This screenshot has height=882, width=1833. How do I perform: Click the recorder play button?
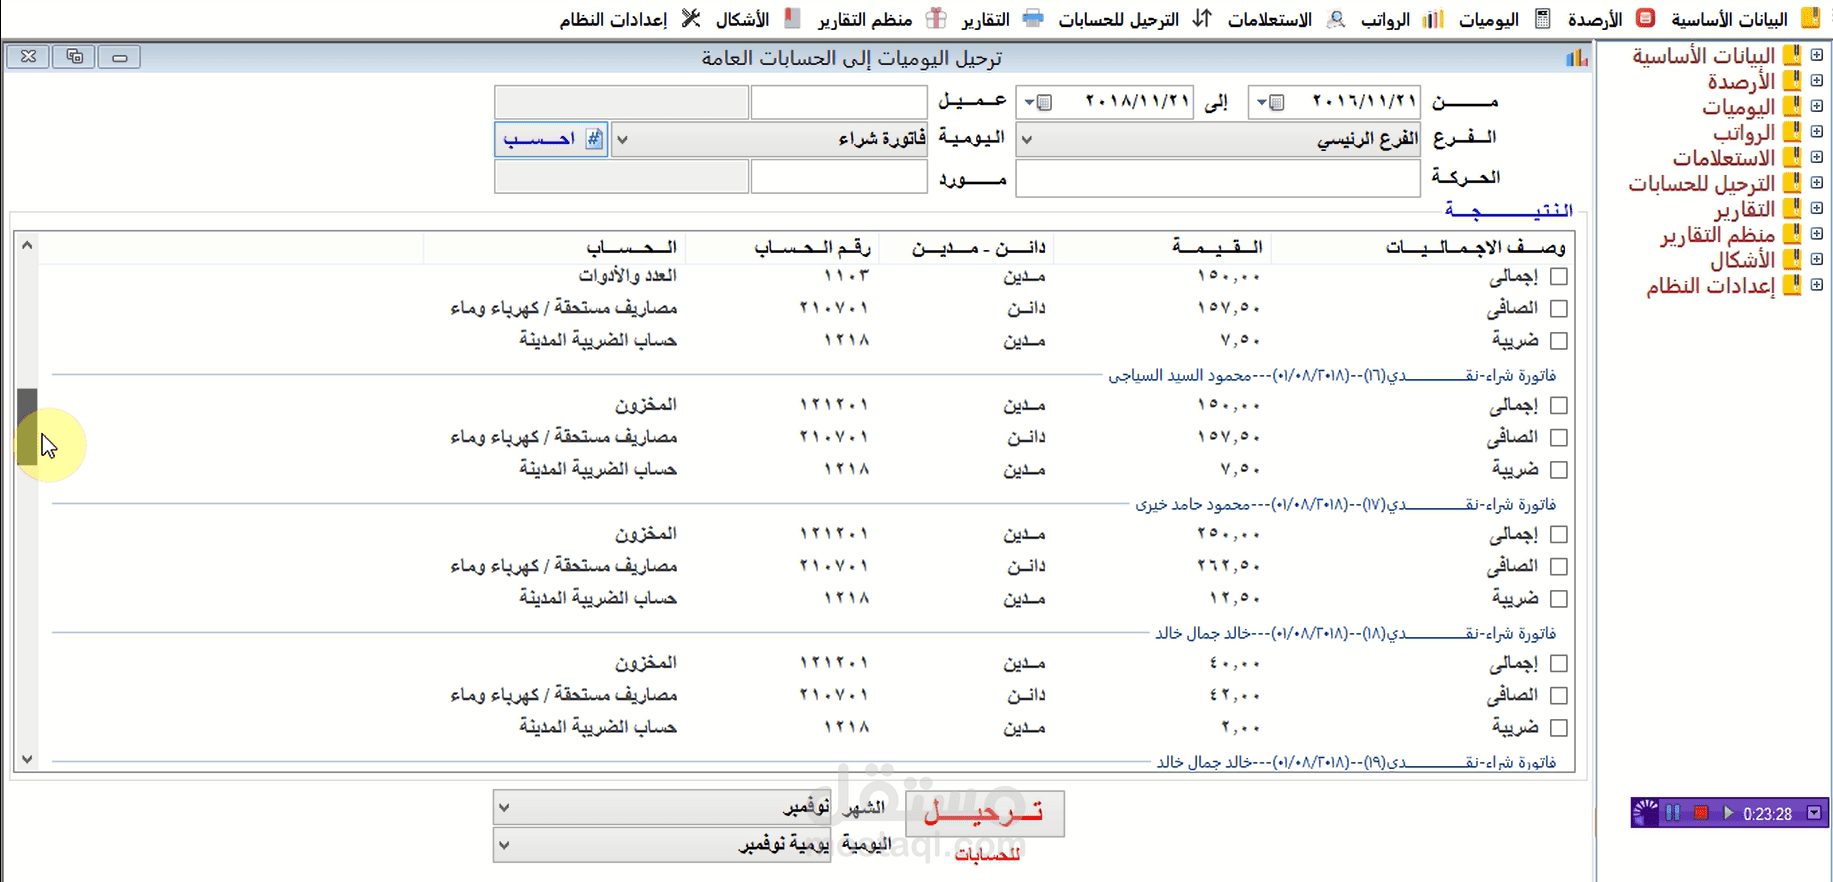tap(1728, 813)
